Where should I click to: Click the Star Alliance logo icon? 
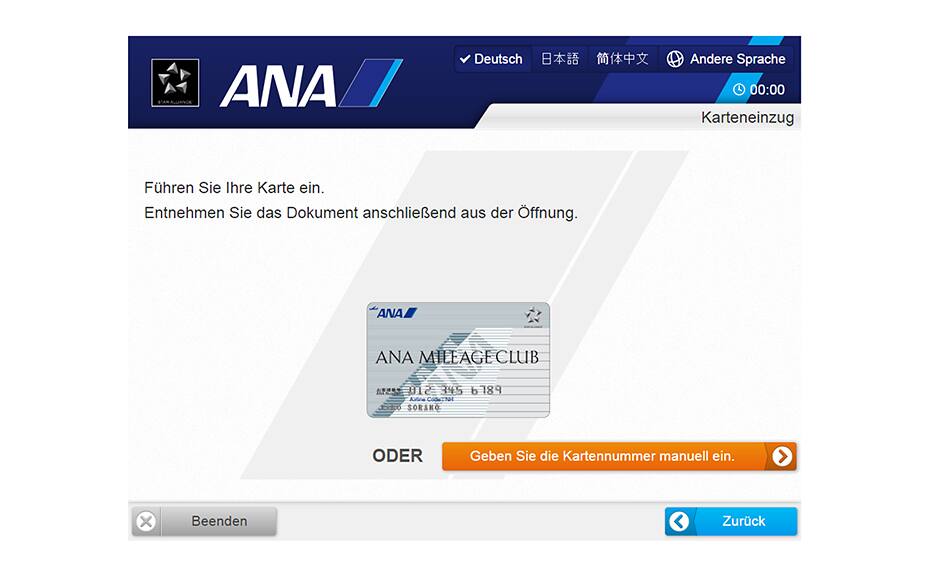(175, 82)
